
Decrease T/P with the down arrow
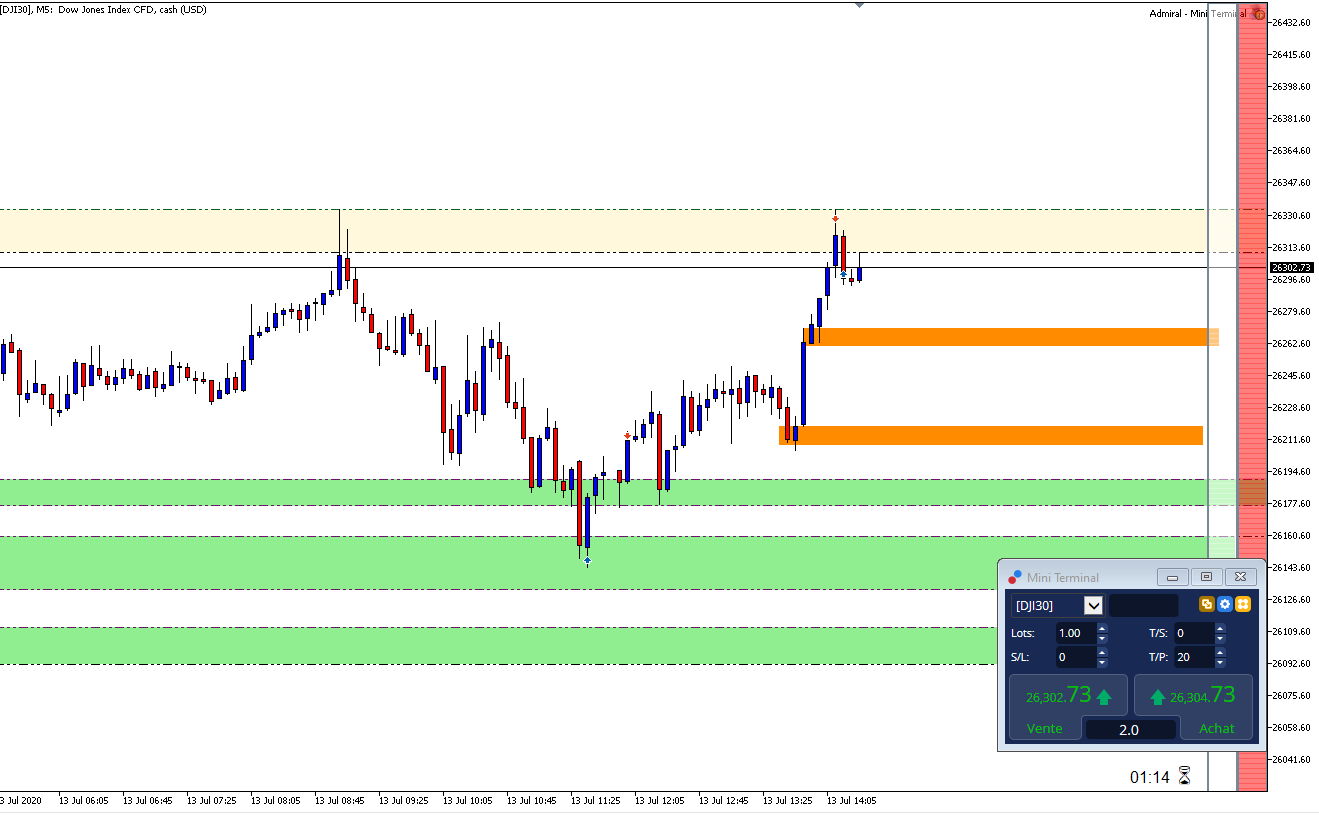coord(1220,662)
